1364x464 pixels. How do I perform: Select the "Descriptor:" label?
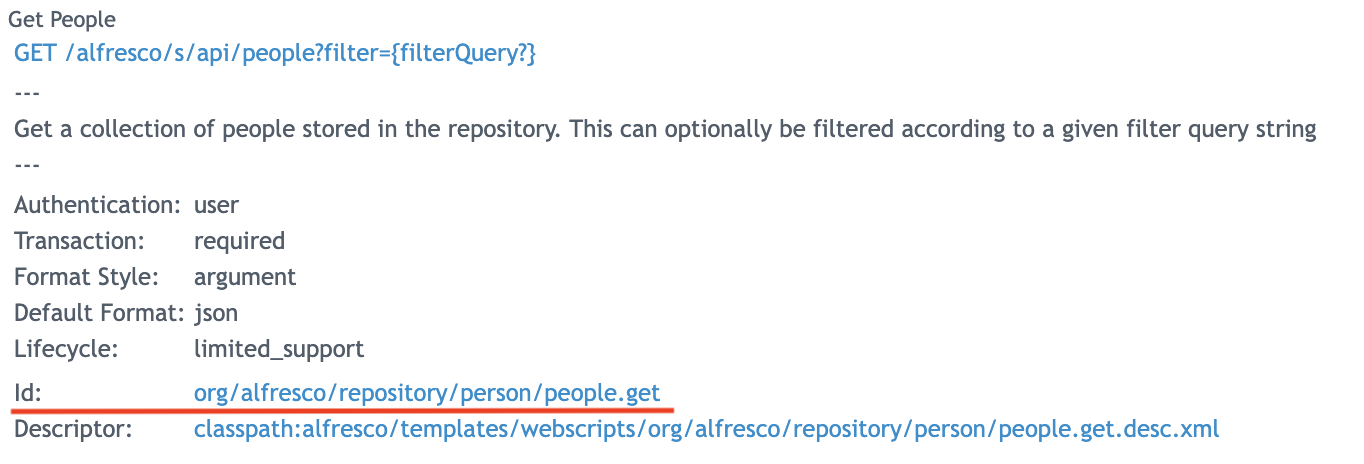tap(72, 430)
